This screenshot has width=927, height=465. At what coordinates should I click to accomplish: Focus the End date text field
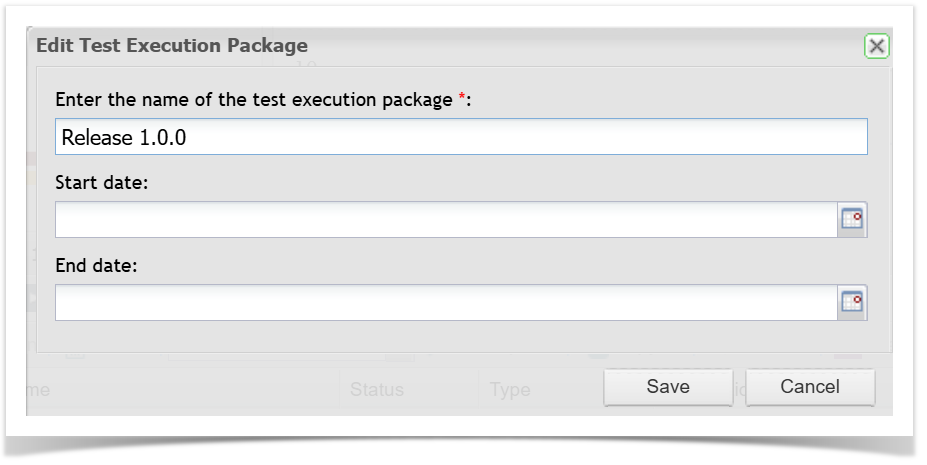tap(445, 303)
